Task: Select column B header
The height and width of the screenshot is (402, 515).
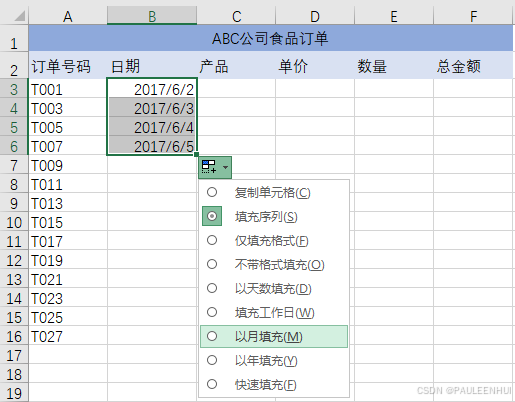Action: click(x=152, y=16)
